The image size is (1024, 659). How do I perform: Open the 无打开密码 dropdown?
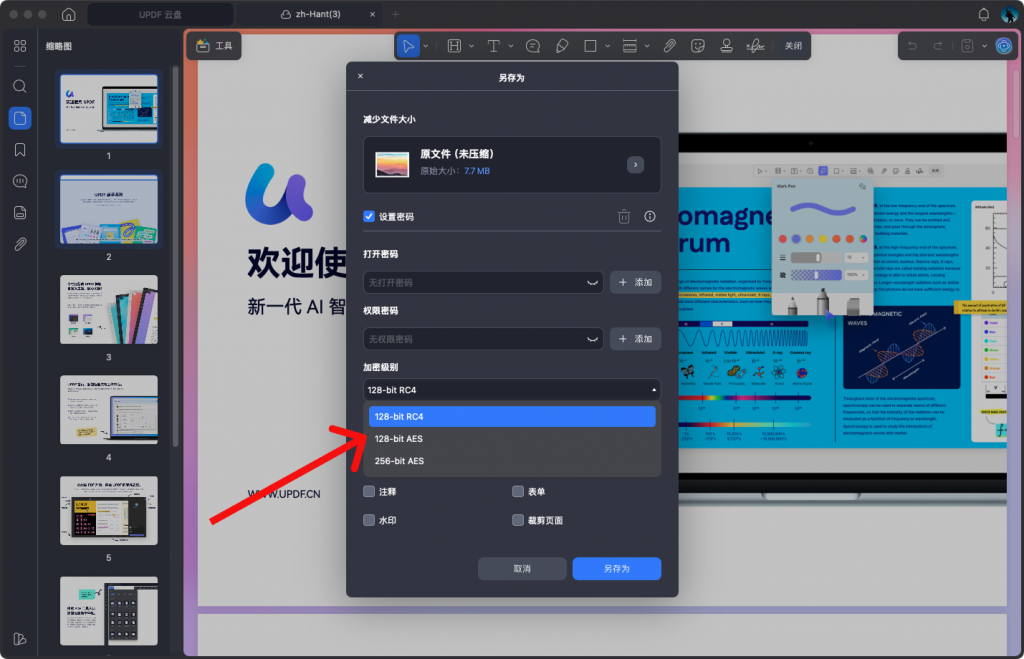(483, 282)
